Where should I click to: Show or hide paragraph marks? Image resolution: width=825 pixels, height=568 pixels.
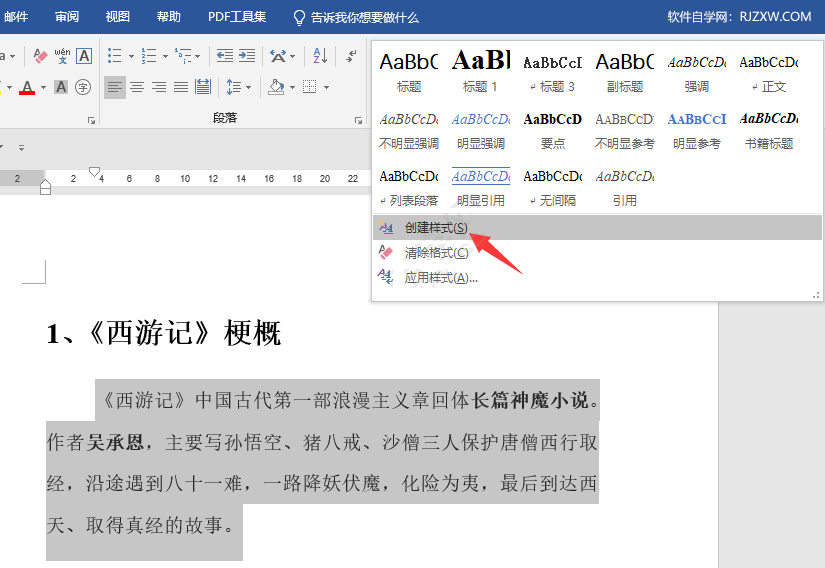coord(352,55)
